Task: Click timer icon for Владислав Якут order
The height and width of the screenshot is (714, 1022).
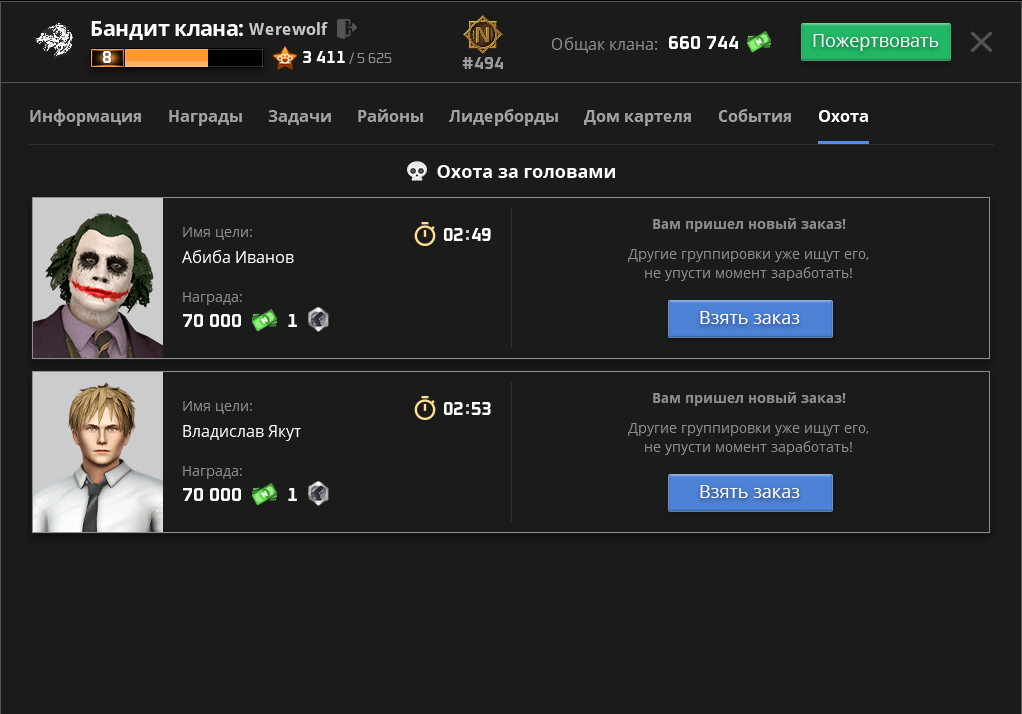Action: tap(425, 408)
